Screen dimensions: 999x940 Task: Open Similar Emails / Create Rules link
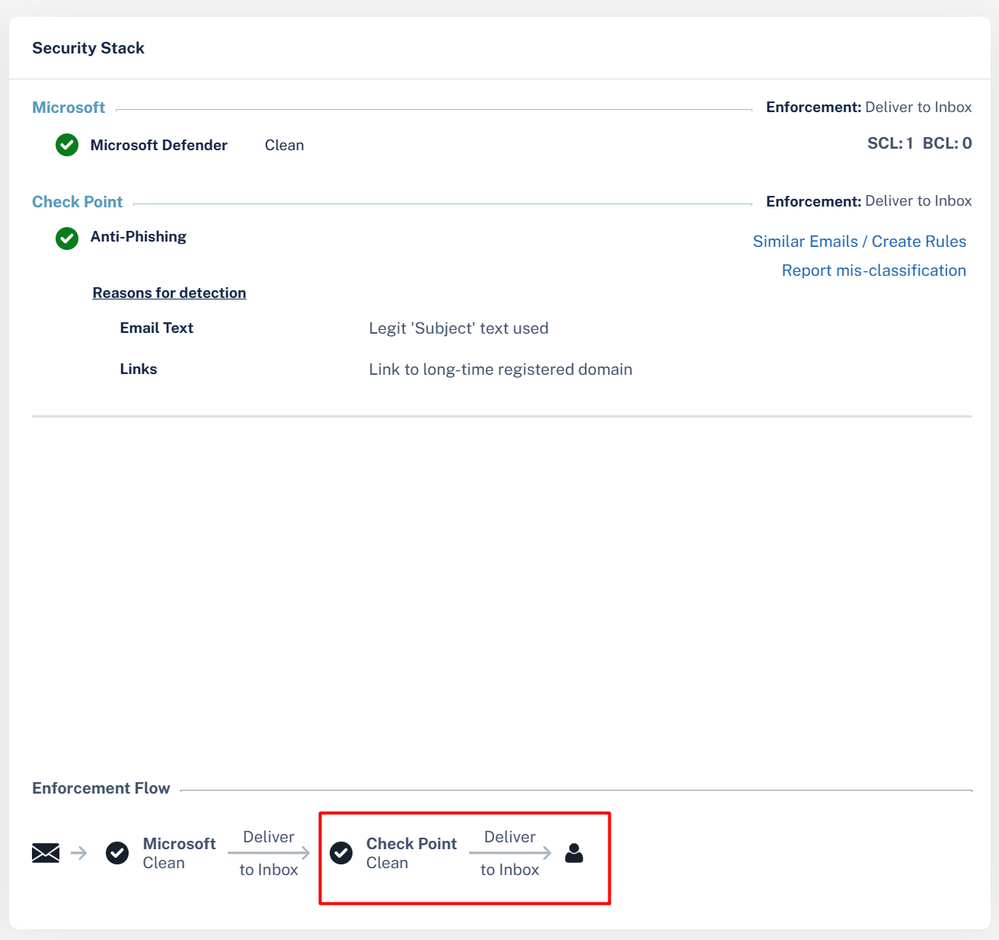pos(859,241)
